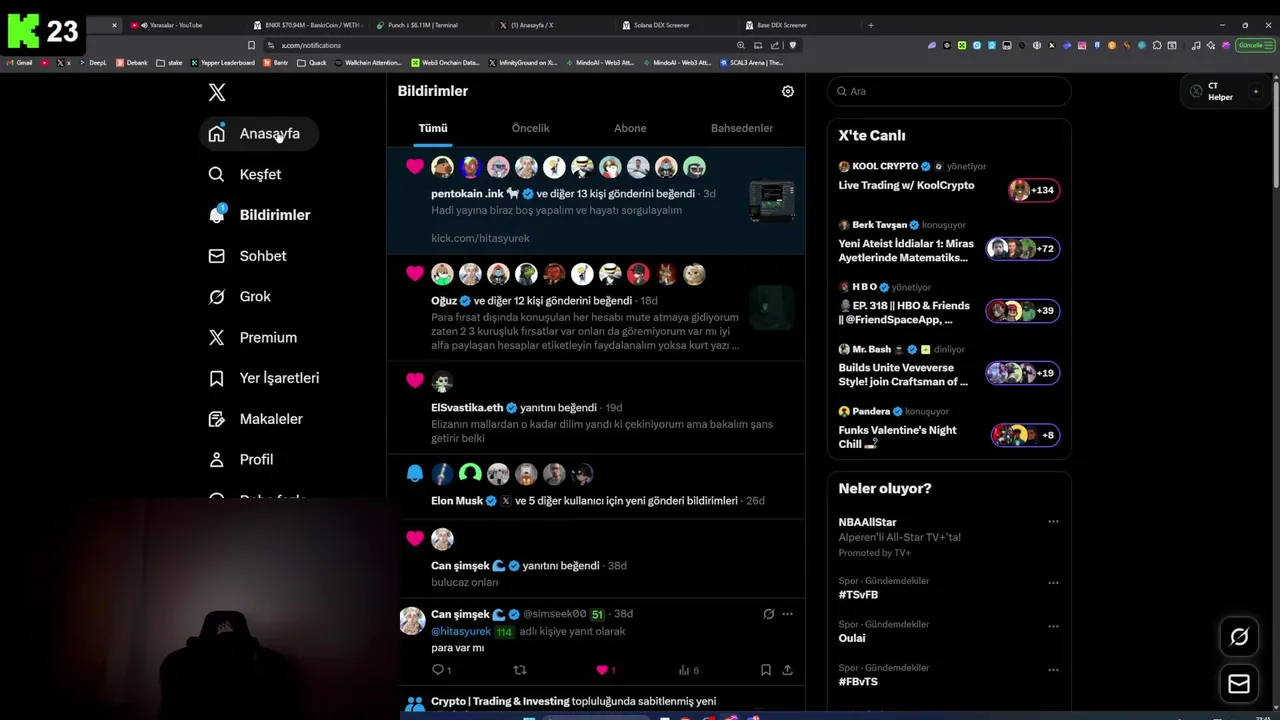Viewport: 1280px width, 720px height.
Task: Open Elon Musk new posts notification
Action: [x=596, y=487]
